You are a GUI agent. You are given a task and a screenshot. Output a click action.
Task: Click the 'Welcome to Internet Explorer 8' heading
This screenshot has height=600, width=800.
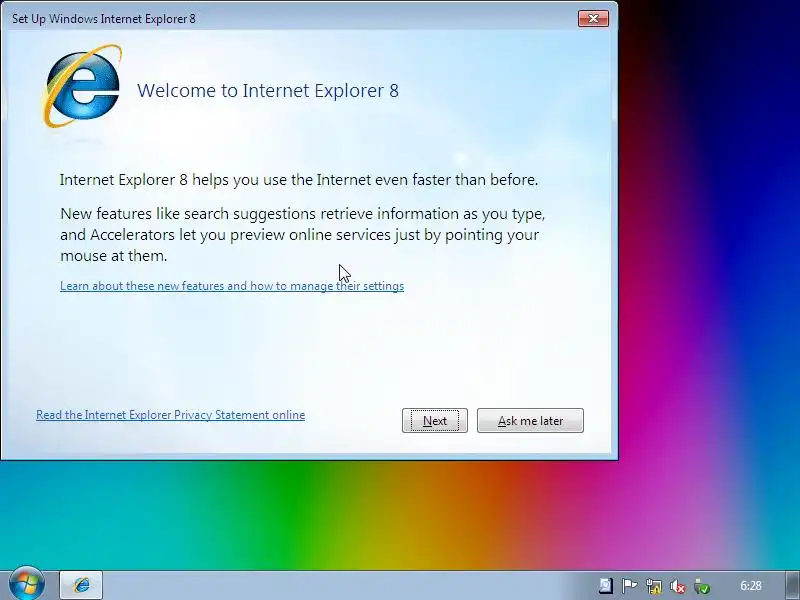tap(268, 90)
